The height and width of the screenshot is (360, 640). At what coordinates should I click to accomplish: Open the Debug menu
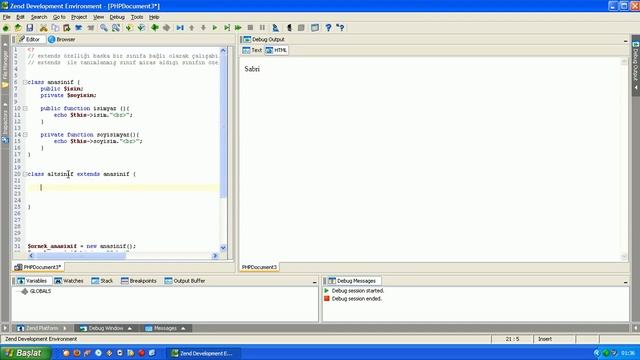coord(117,17)
